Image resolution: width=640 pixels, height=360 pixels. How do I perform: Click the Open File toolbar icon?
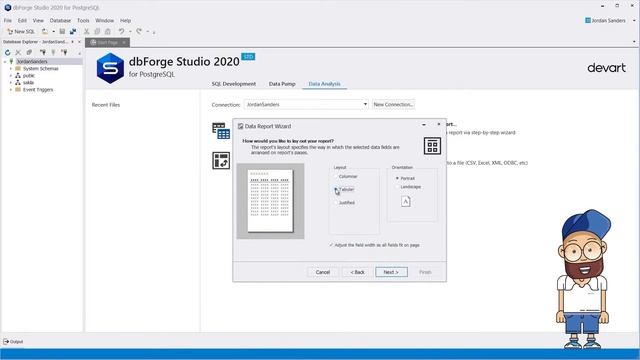[45, 31]
